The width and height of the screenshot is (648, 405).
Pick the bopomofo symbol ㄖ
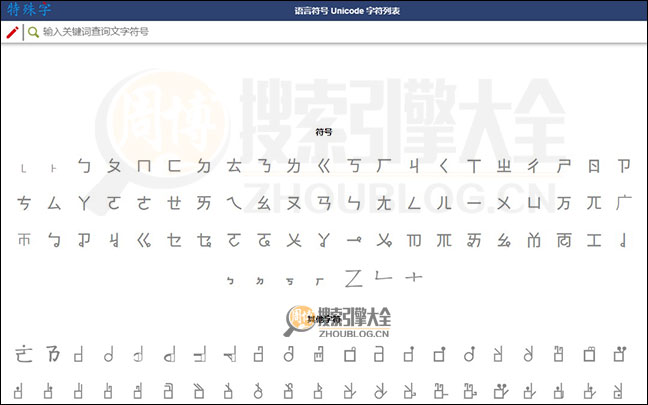[594, 165]
